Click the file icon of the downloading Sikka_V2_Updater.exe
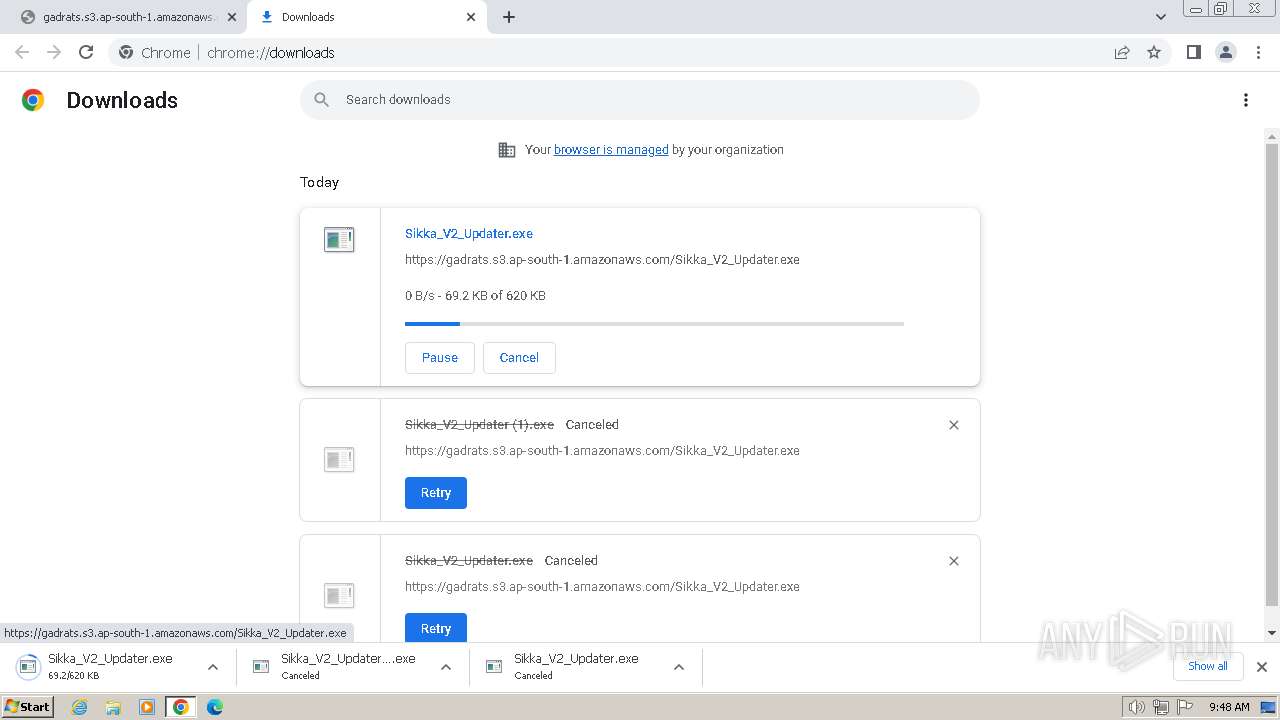Image resolution: width=1280 pixels, height=720 pixels. point(339,240)
